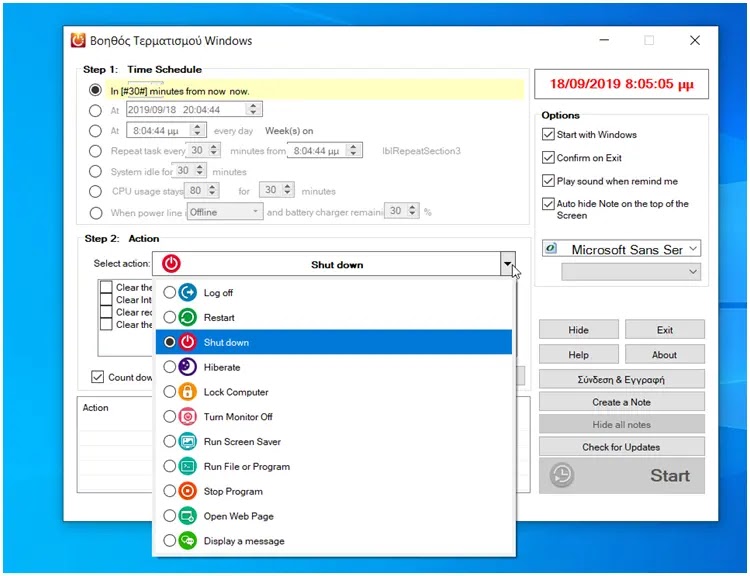Uncheck Start with Windows
Viewport: 750px width, 576px height.
pos(548,134)
